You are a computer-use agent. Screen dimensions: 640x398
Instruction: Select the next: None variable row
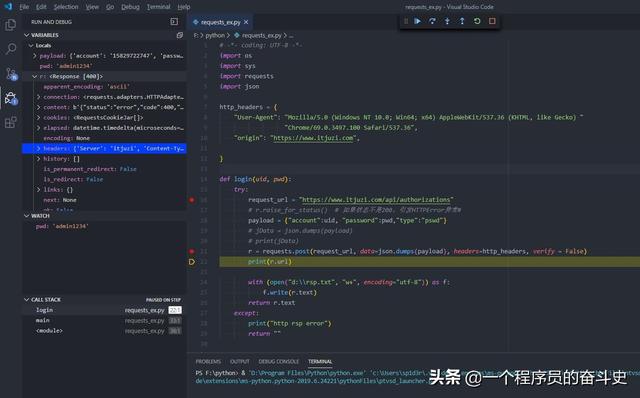point(104,200)
